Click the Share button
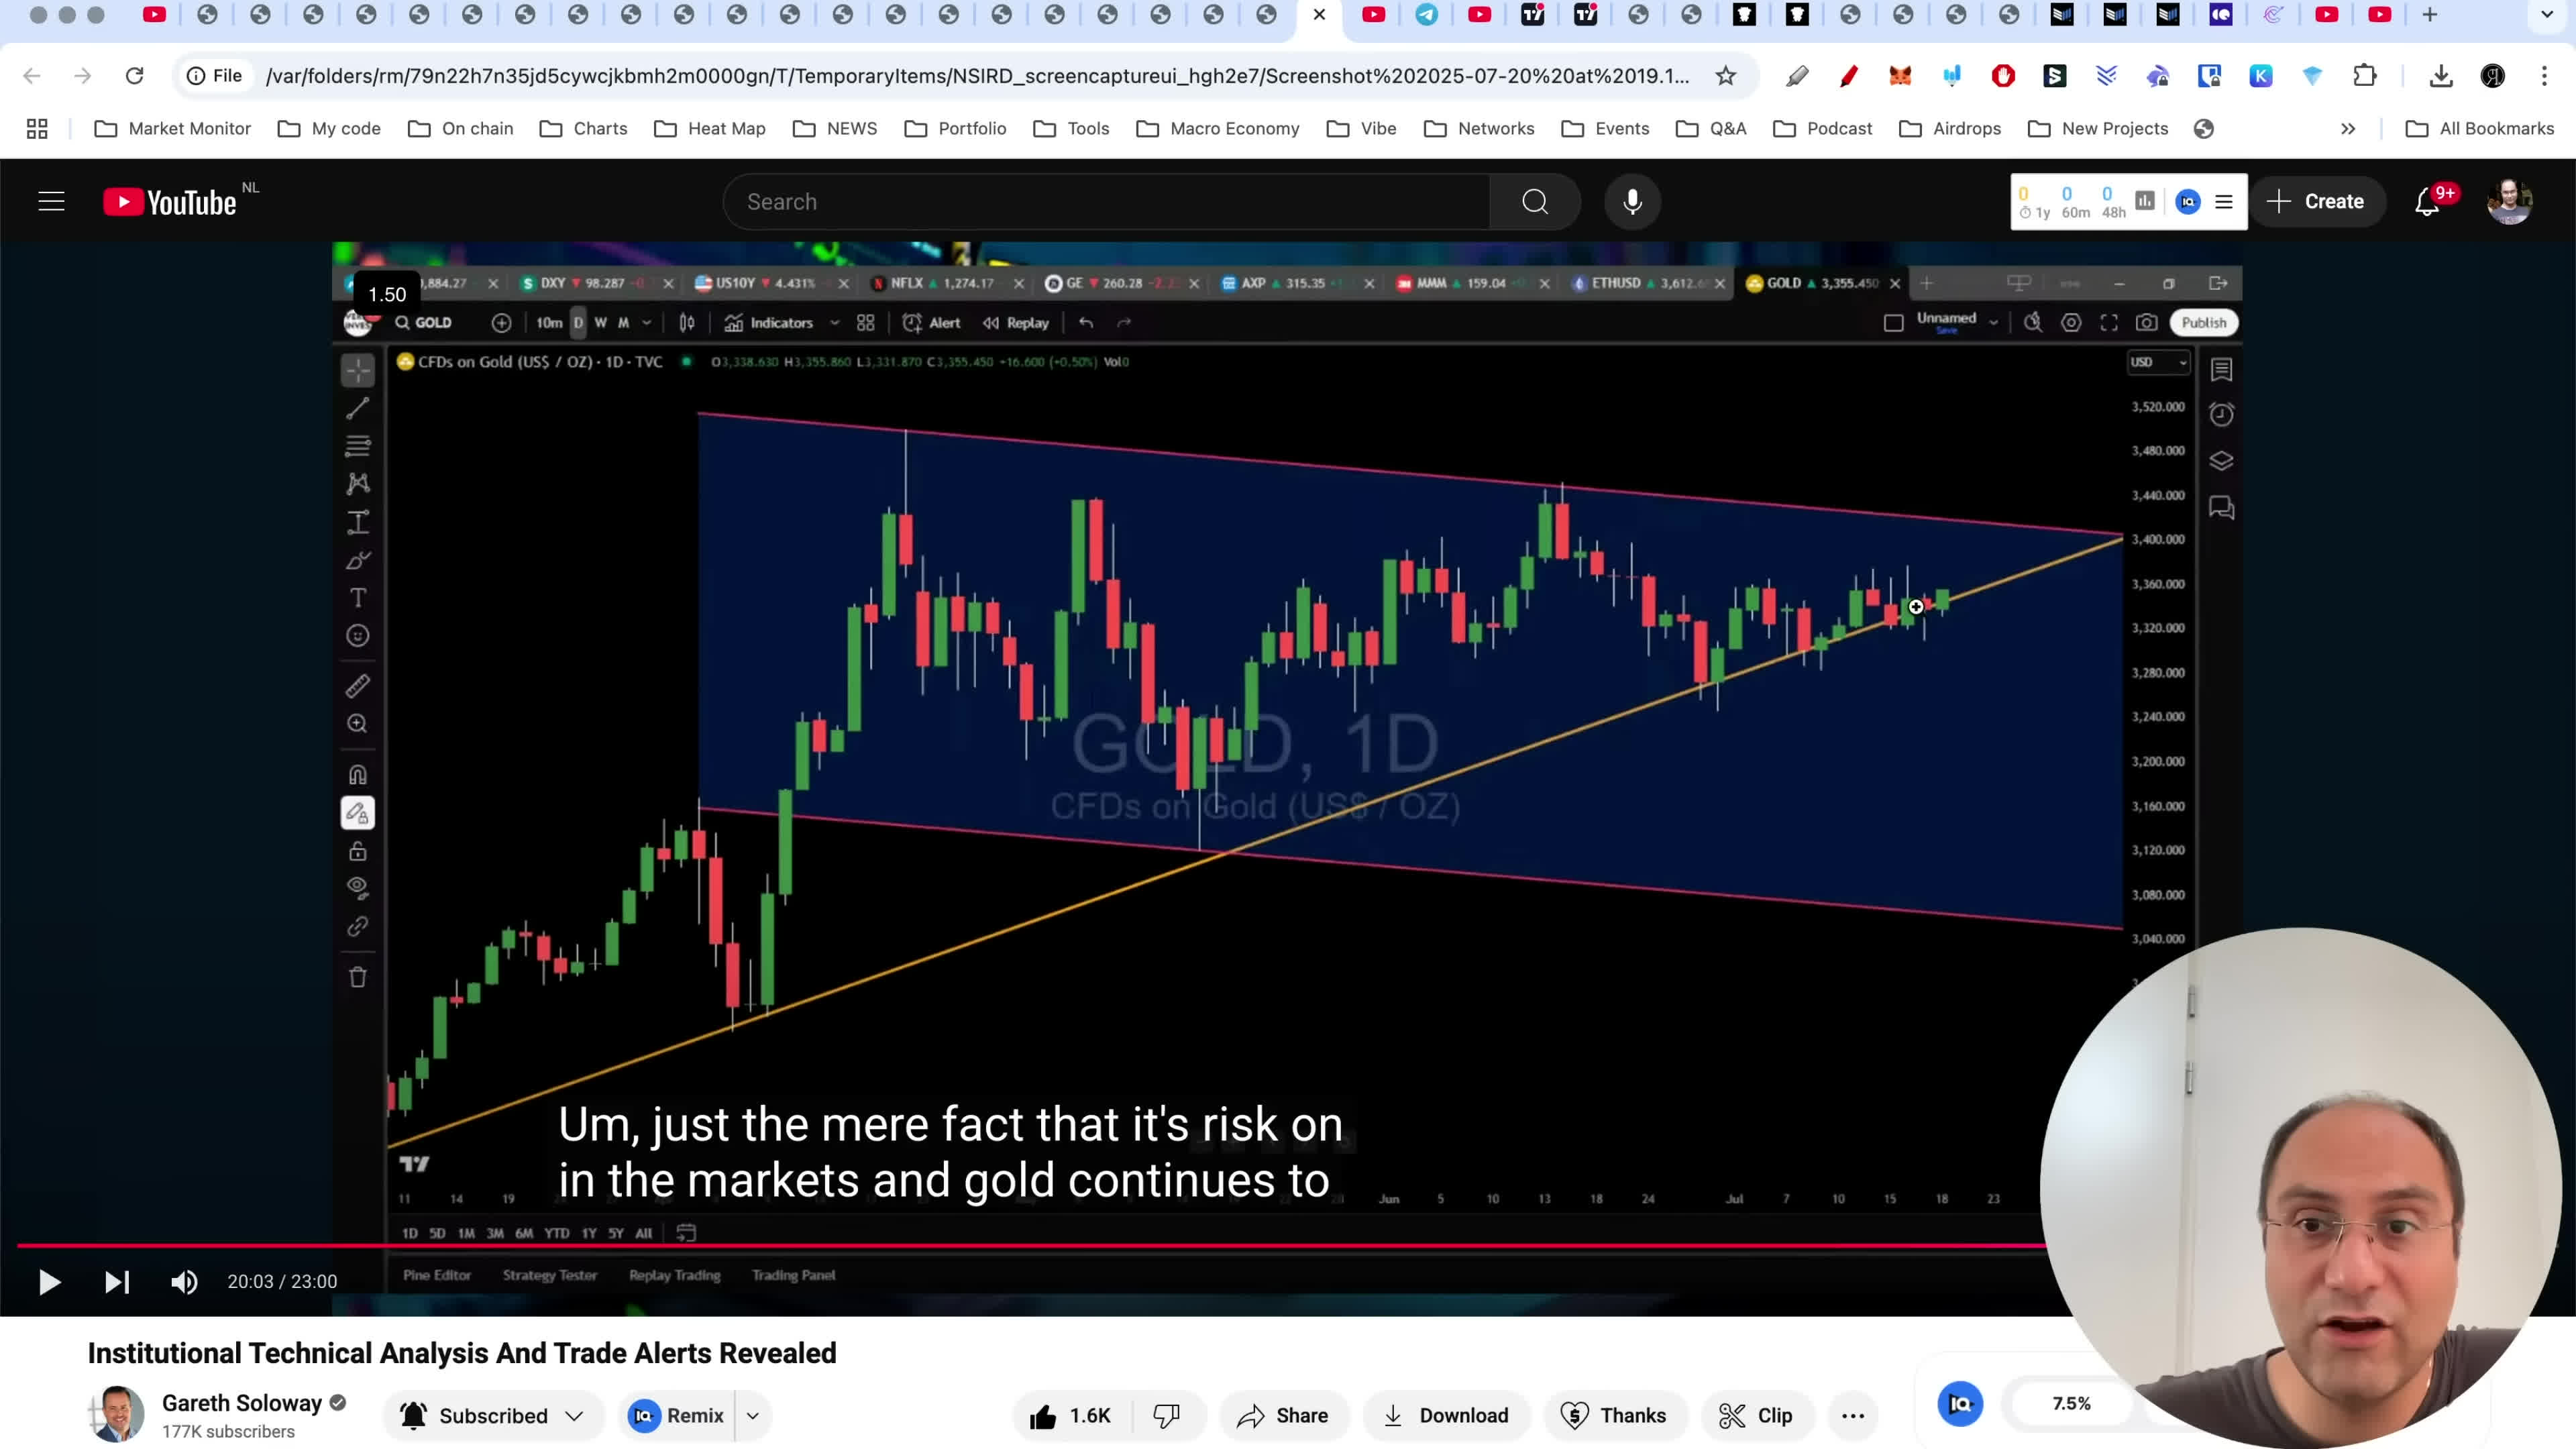The width and height of the screenshot is (2576, 1449). click(1283, 1415)
